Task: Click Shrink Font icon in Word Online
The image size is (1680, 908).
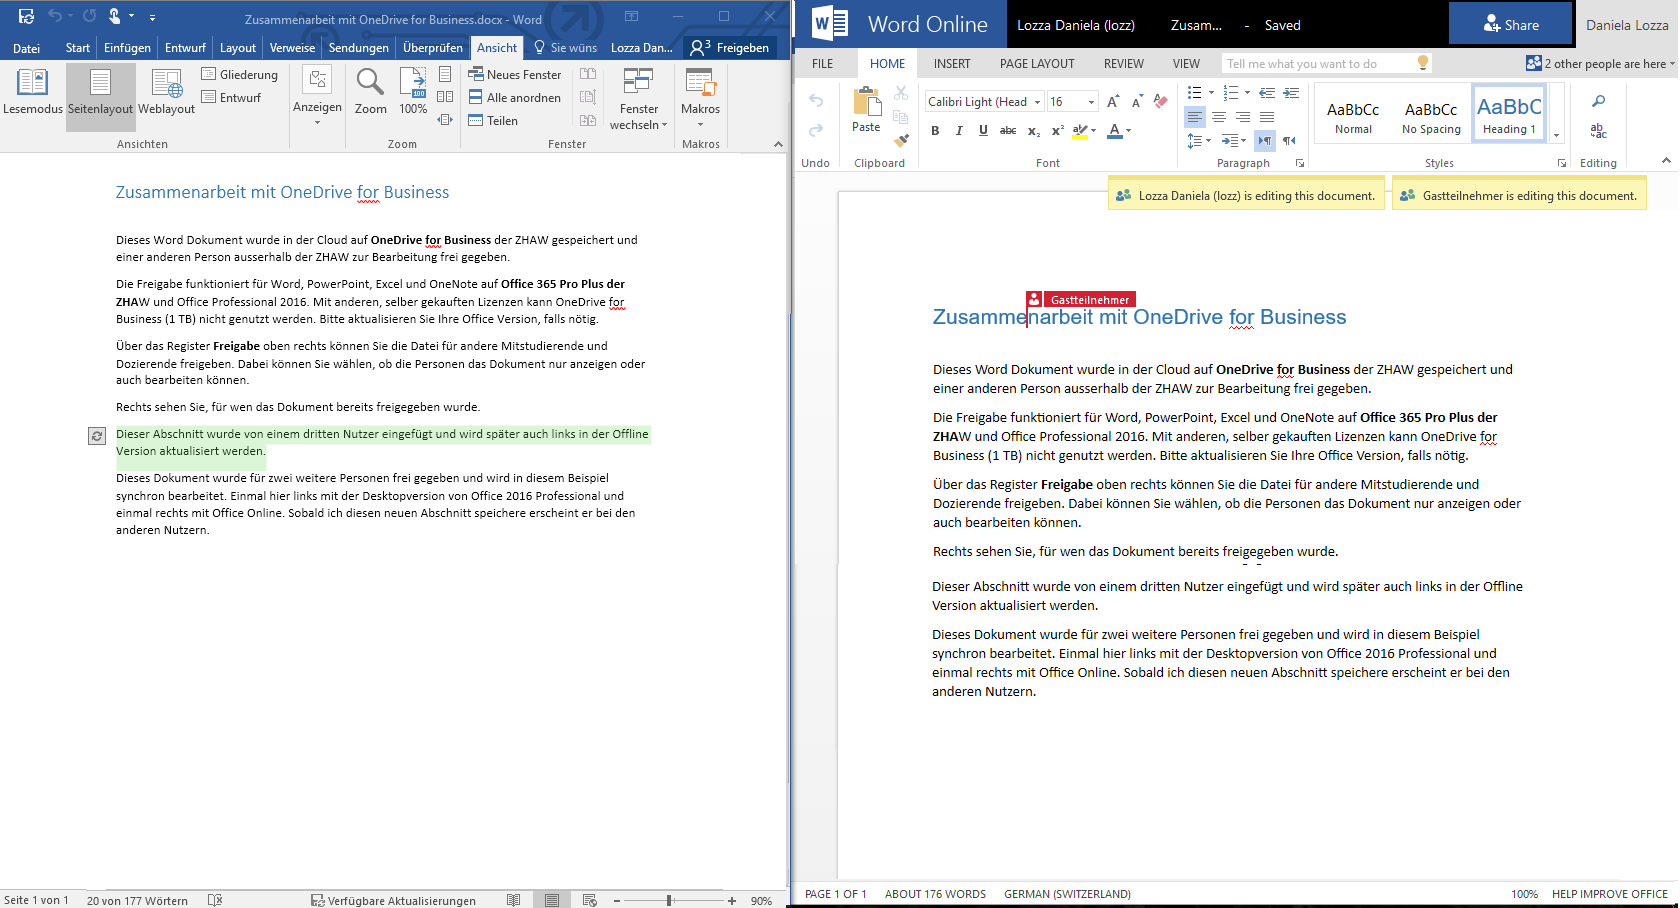Action: point(1137,101)
